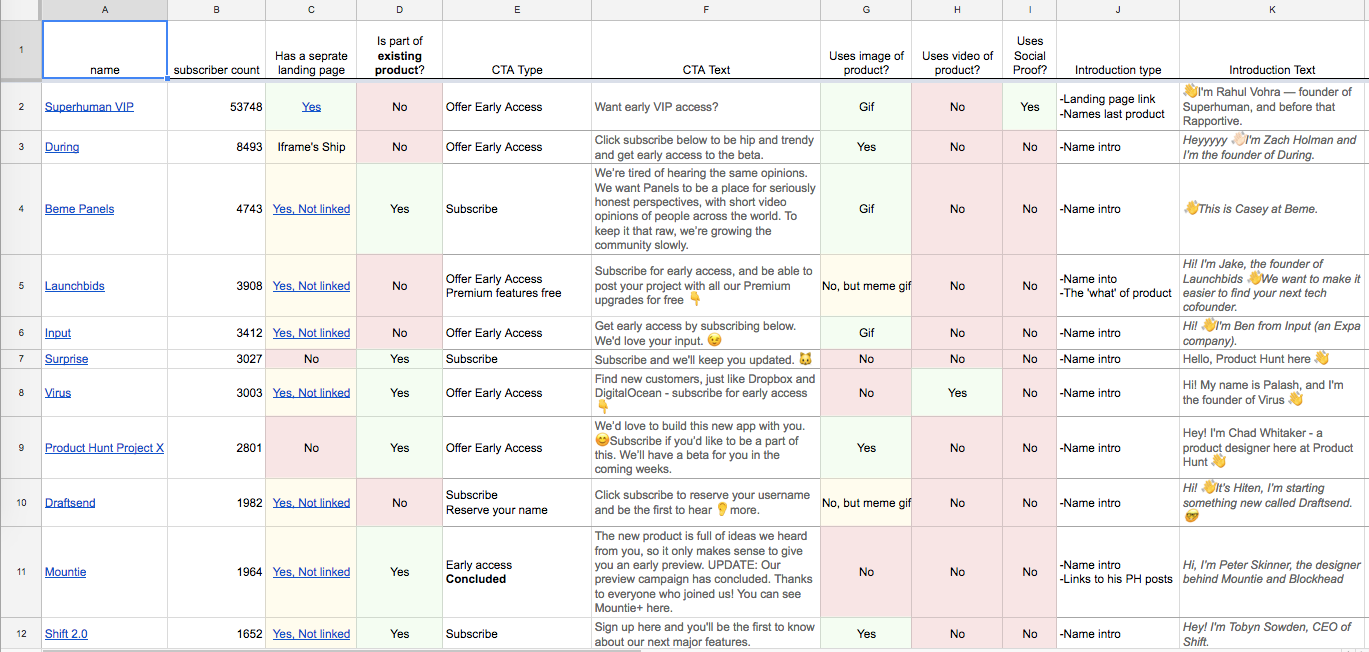Click the Draftsend link

[70, 503]
